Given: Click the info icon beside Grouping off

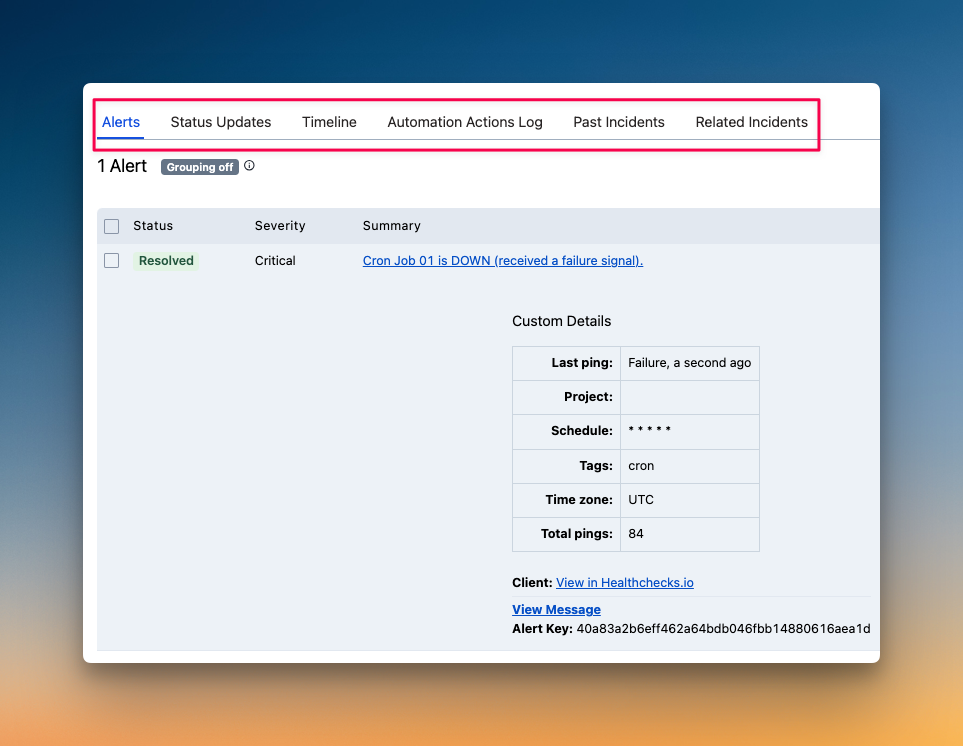Looking at the screenshot, I should pos(248,166).
